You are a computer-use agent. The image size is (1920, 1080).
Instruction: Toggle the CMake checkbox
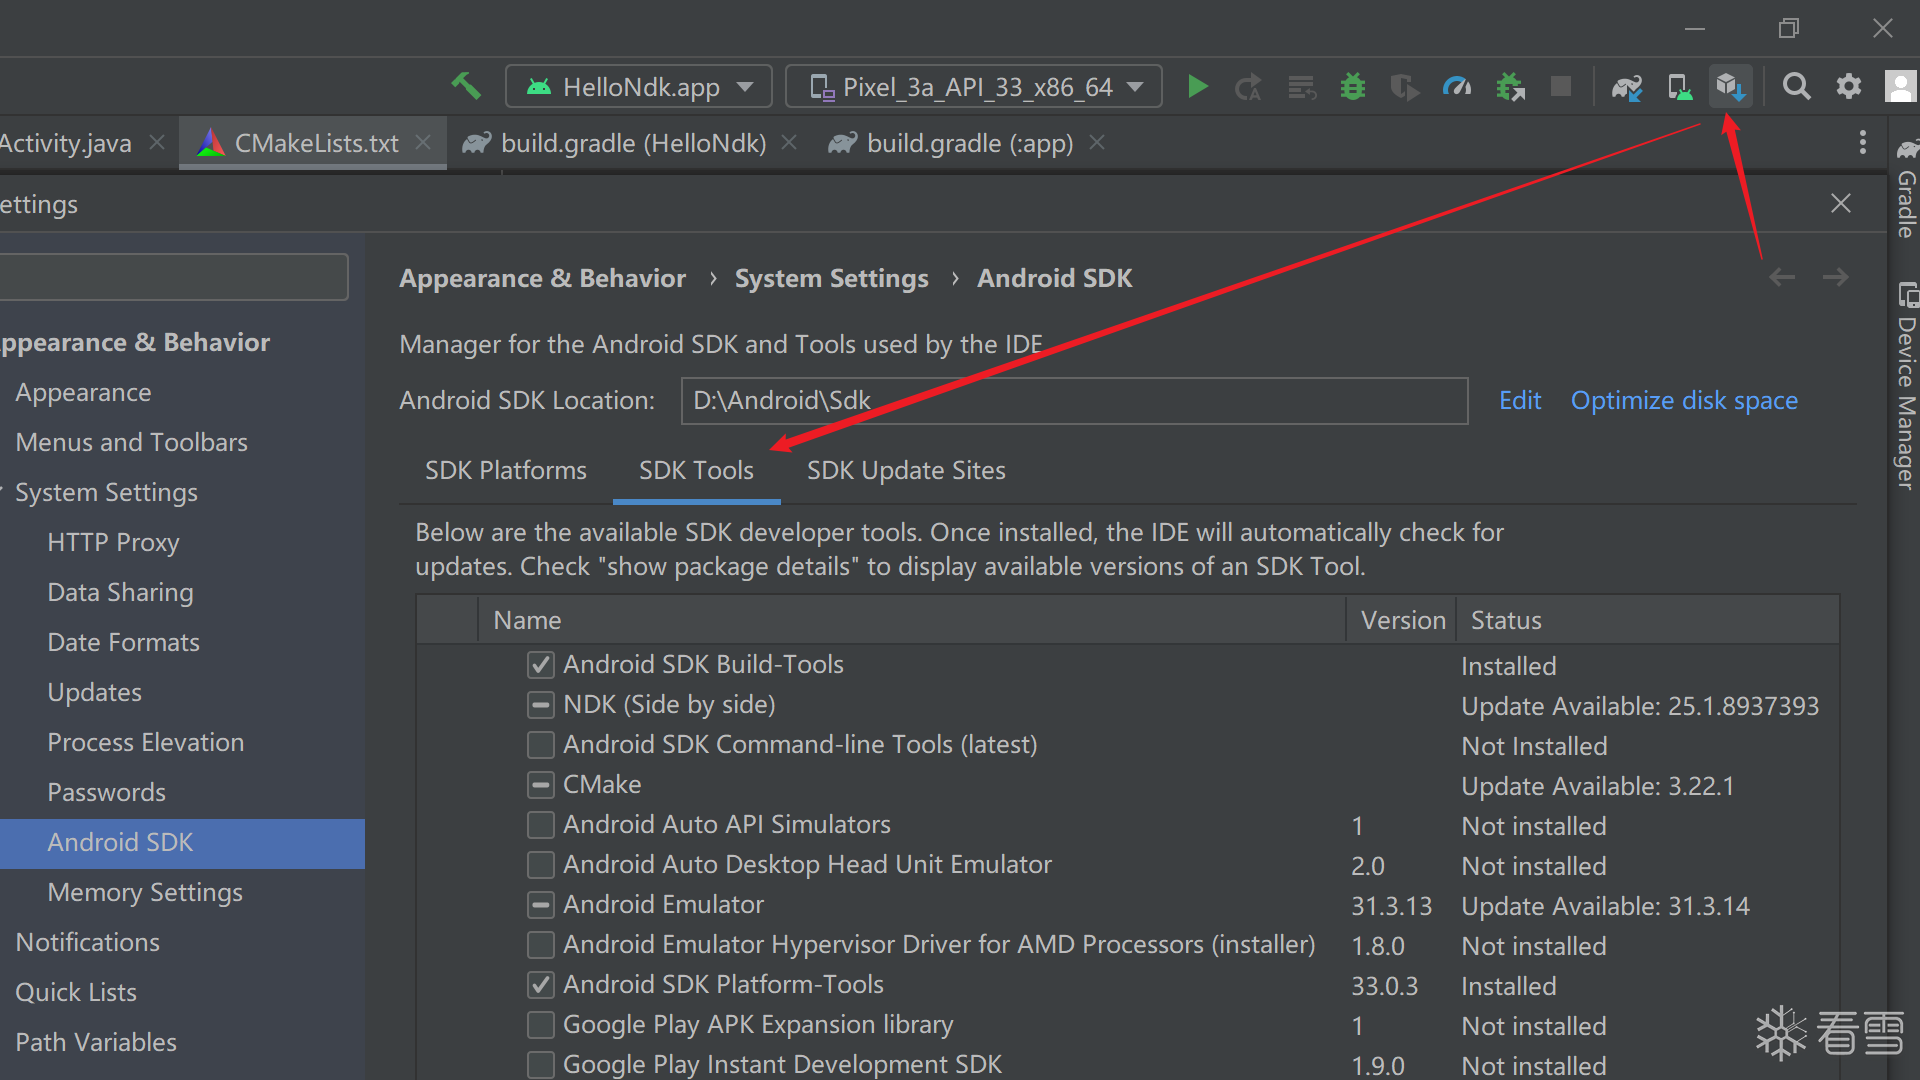pyautogui.click(x=540, y=785)
